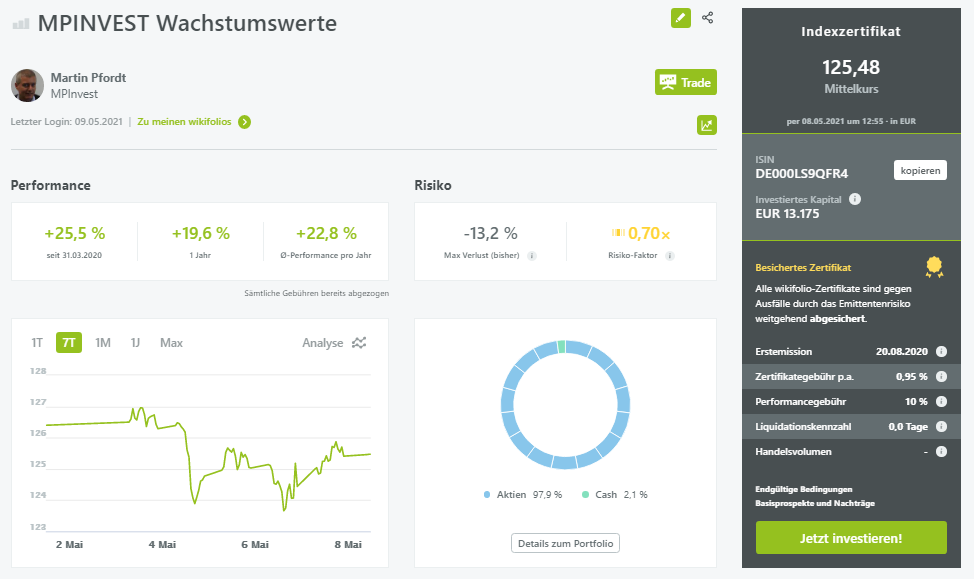Click the arrow icon next to Zu meinen wikifolios
The height and width of the screenshot is (579, 974).
pos(245,122)
